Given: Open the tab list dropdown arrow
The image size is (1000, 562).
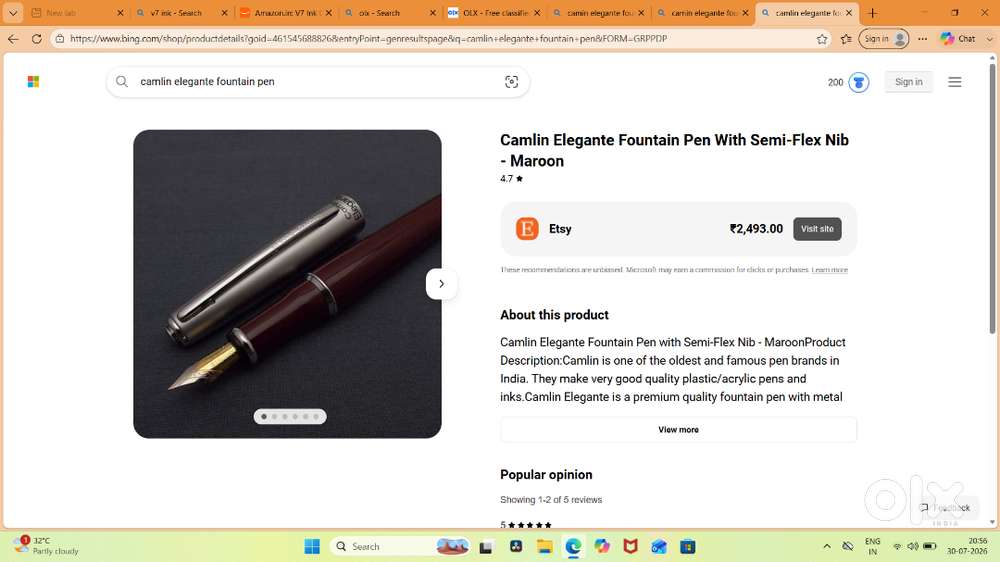Looking at the screenshot, I should tap(13, 13).
